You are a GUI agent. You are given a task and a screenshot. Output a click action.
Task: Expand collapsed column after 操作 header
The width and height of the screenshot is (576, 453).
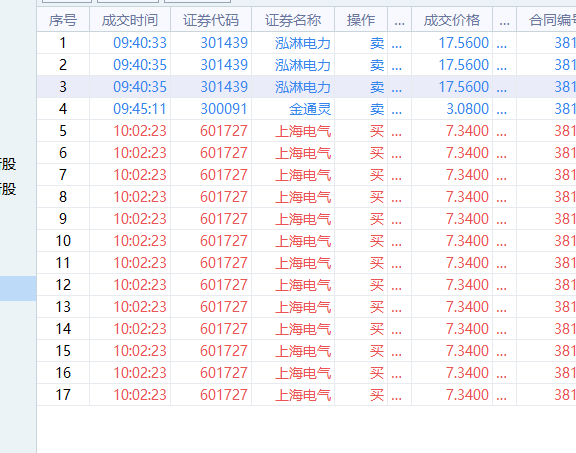point(399,20)
